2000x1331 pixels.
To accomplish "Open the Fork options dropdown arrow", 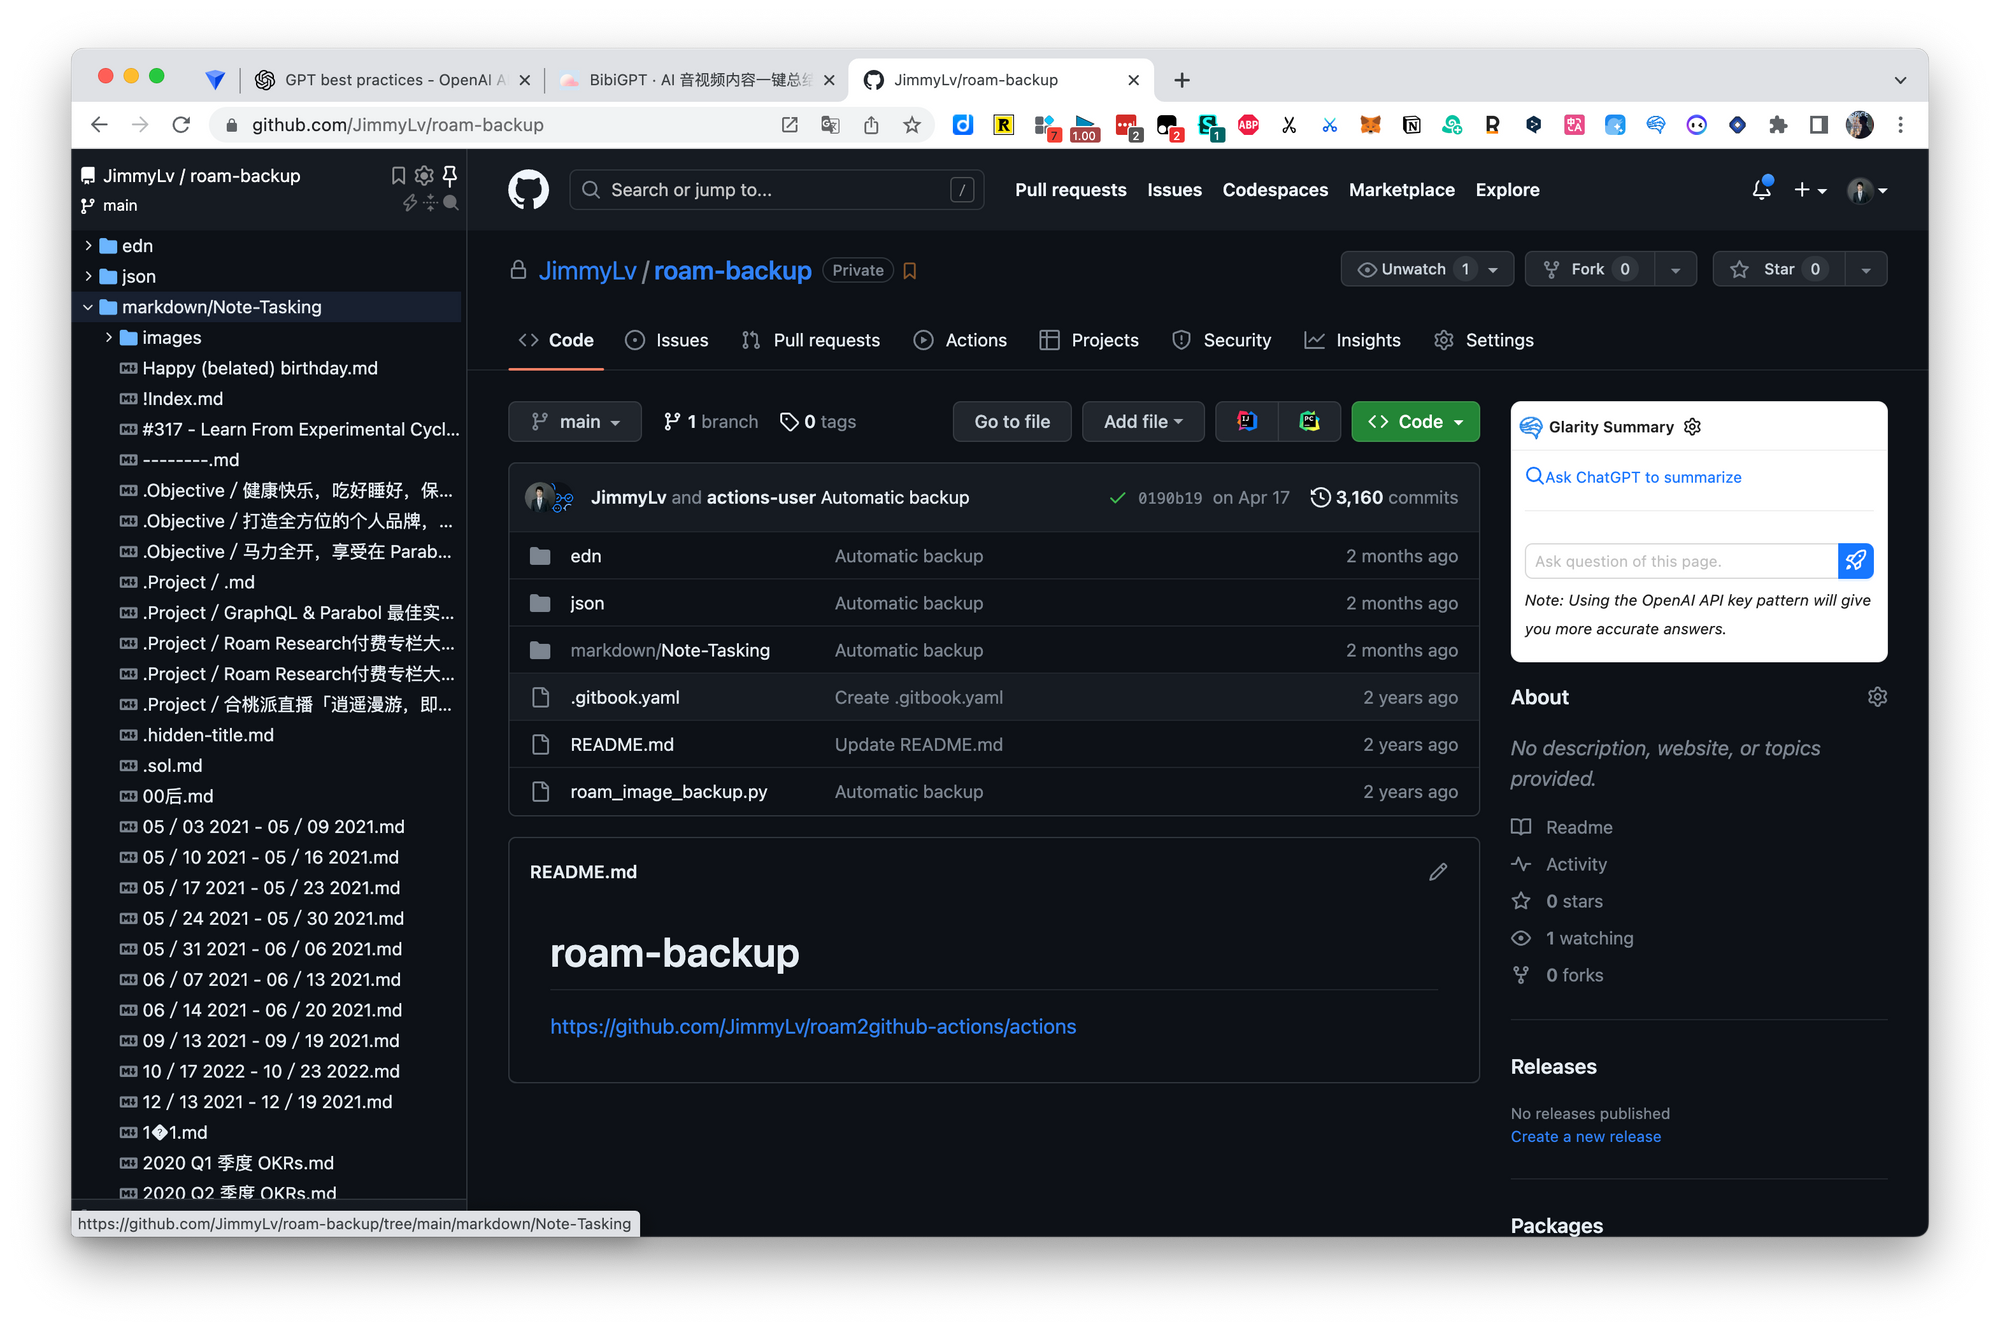I will pos(1675,269).
